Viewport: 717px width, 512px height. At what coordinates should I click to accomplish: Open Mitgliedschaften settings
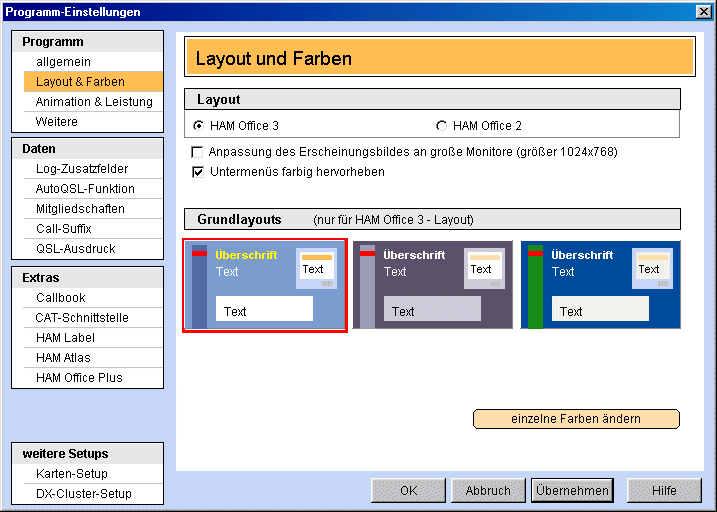point(93,209)
